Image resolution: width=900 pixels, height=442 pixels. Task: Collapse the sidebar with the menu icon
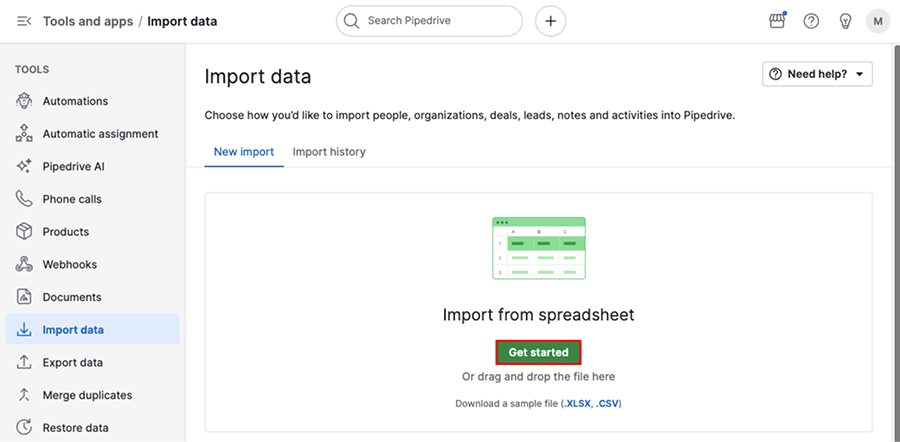[24, 21]
